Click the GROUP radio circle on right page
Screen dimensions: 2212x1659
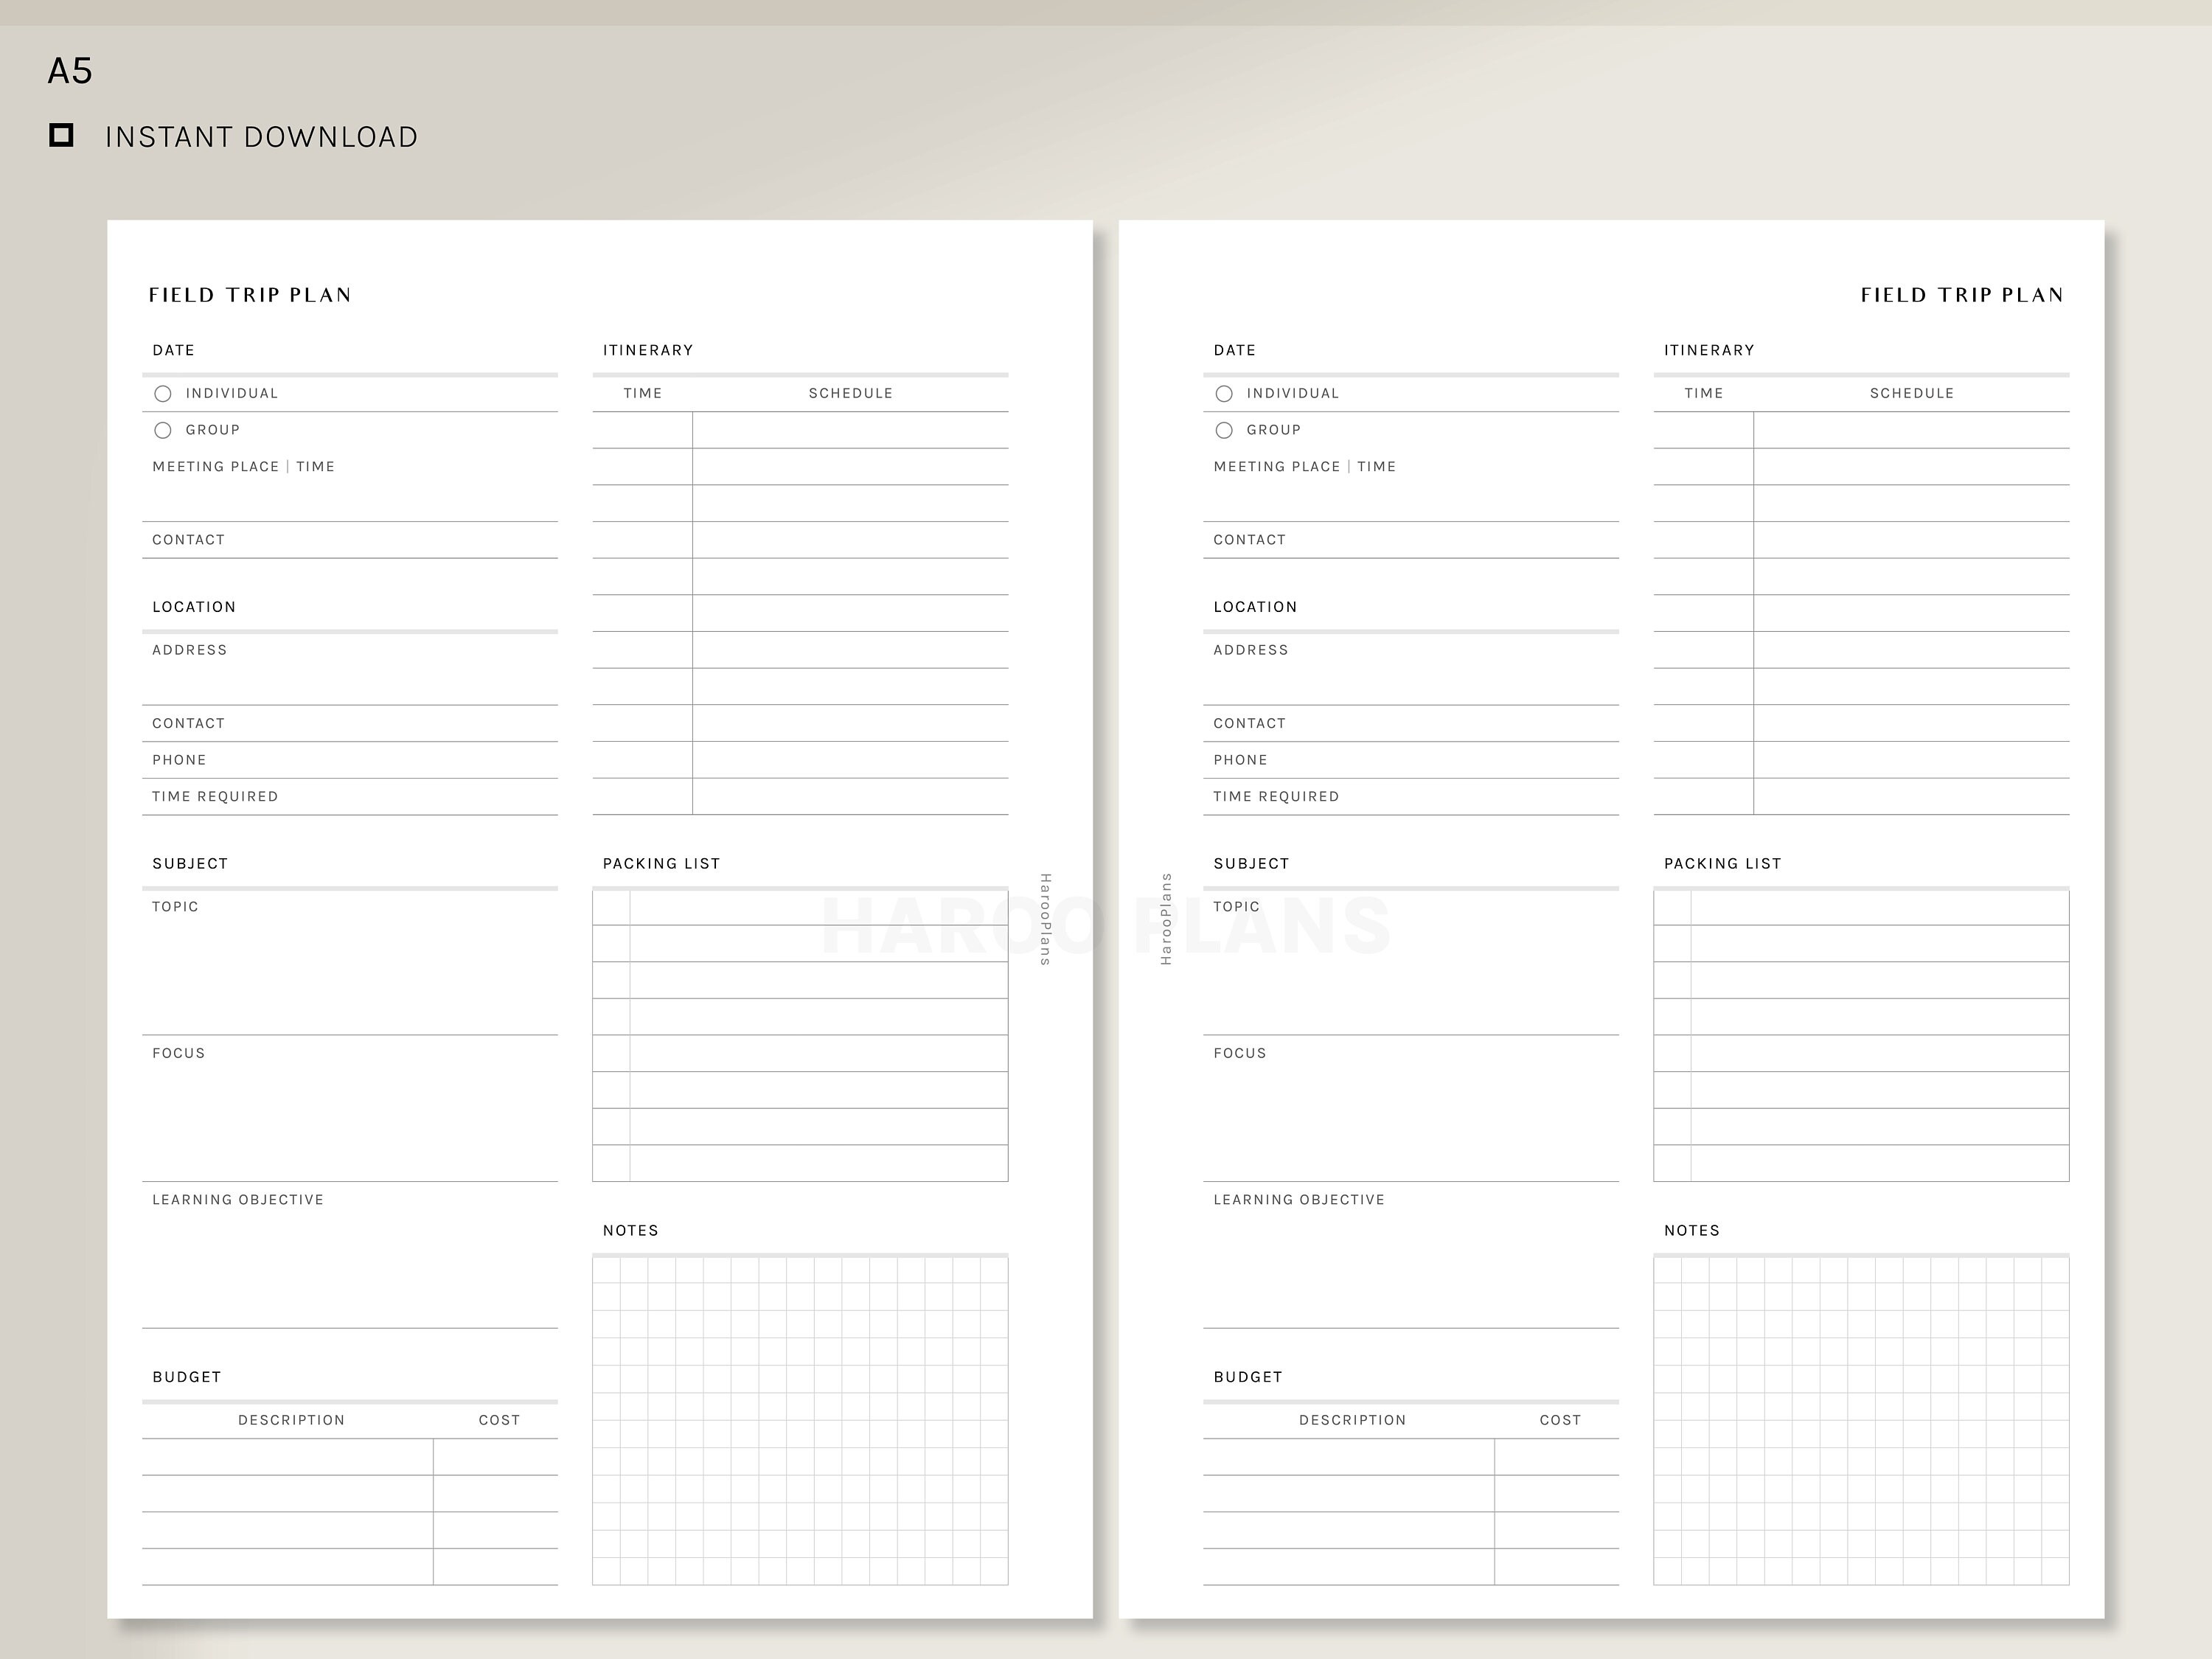click(1224, 430)
